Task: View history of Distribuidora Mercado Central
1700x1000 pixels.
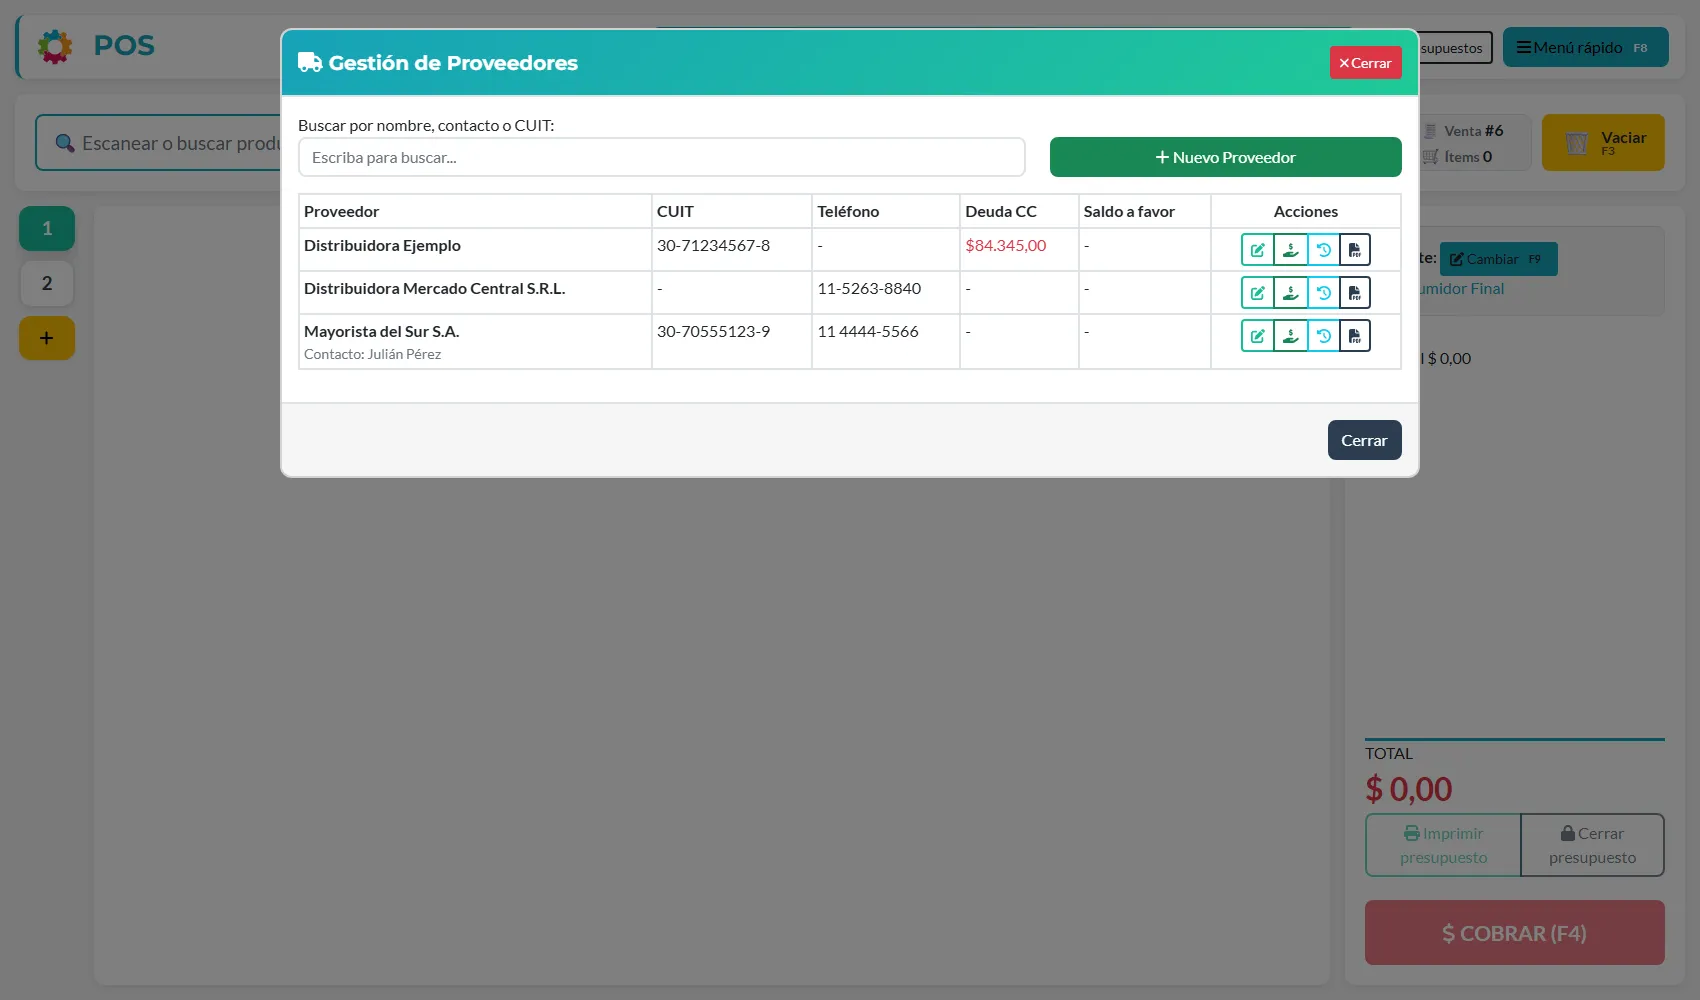Action: coord(1323,293)
